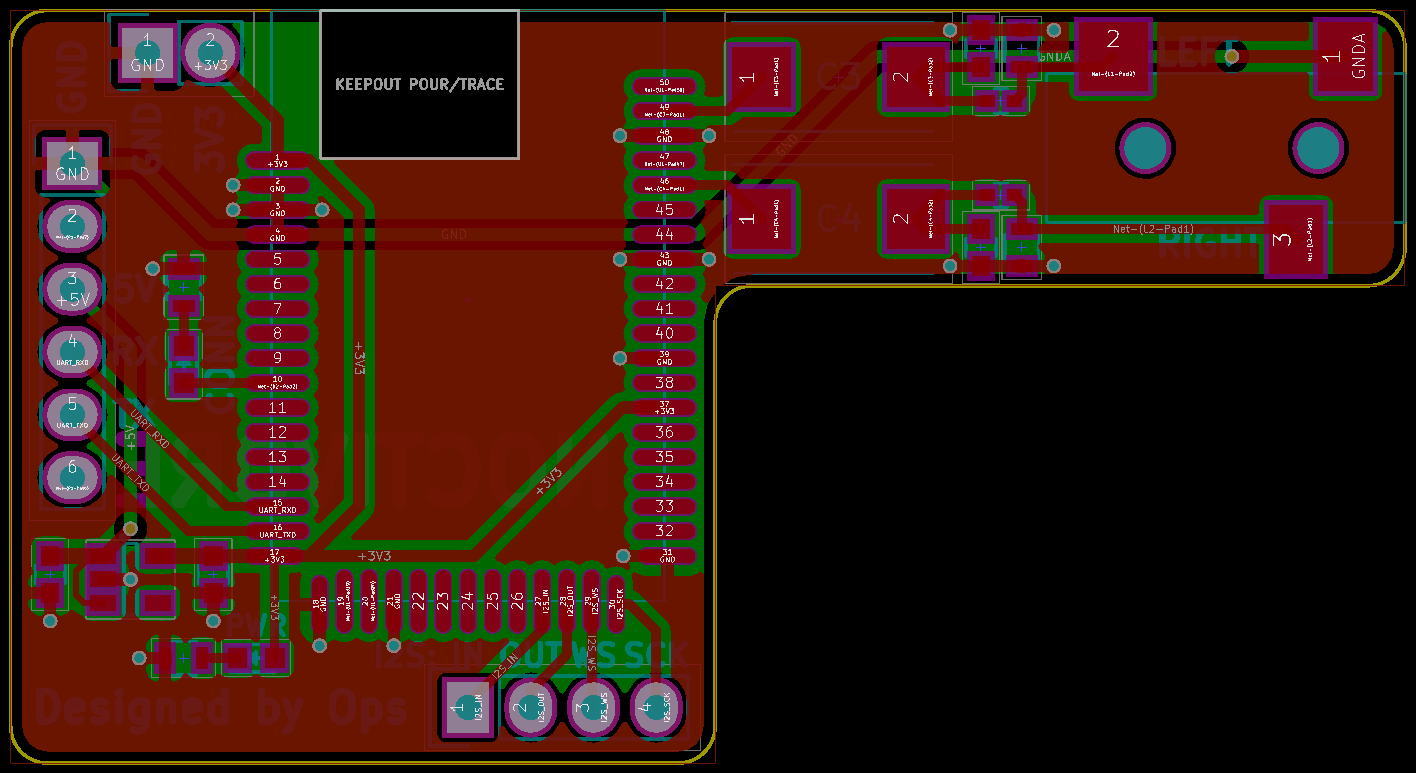The image size is (1416, 773).
Task: Select the GND trace label mid-board
Action: click(453, 234)
